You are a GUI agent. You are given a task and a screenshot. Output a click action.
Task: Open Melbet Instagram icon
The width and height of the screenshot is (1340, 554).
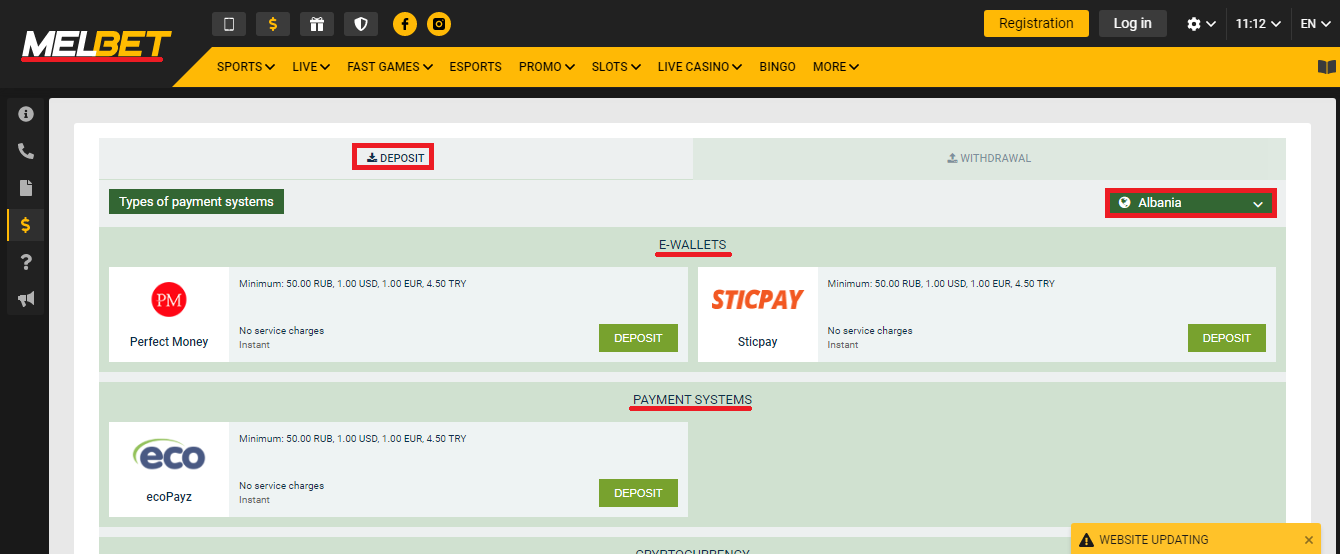tap(439, 24)
